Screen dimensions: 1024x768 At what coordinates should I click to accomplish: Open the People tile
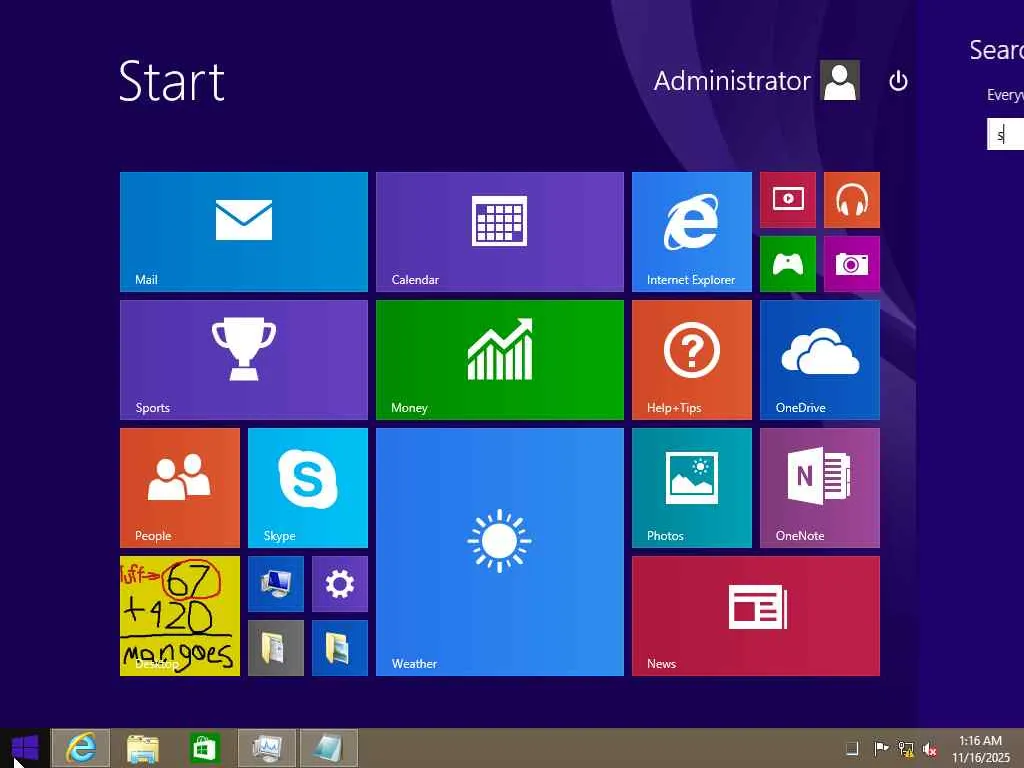pos(180,488)
